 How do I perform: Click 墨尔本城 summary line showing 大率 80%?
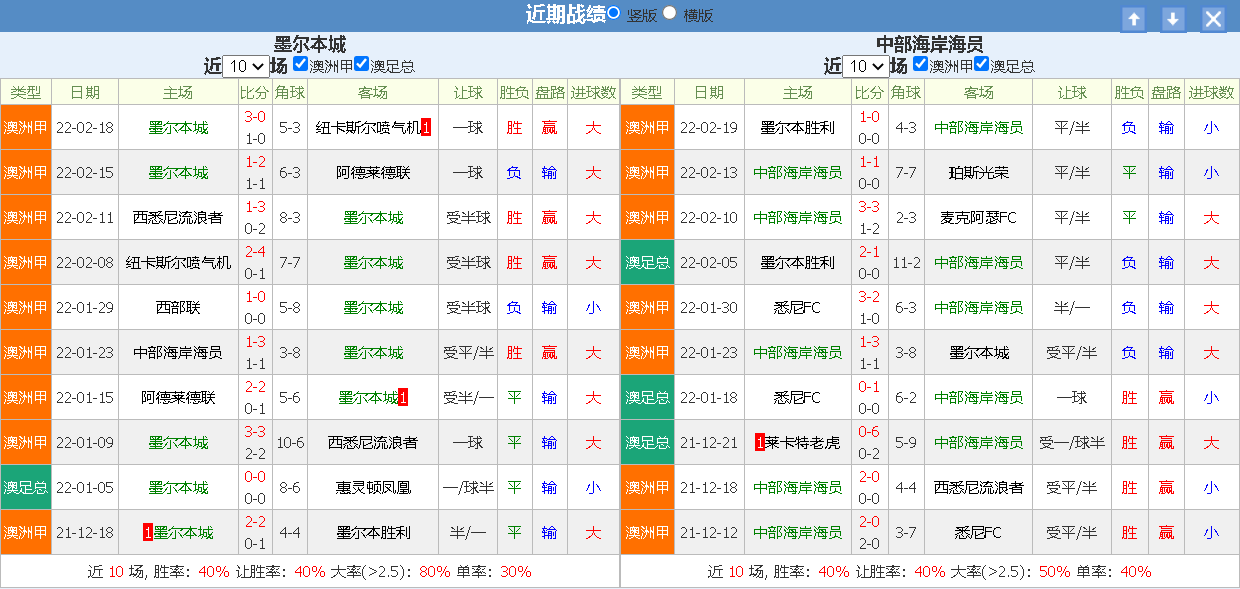(x=310, y=572)
